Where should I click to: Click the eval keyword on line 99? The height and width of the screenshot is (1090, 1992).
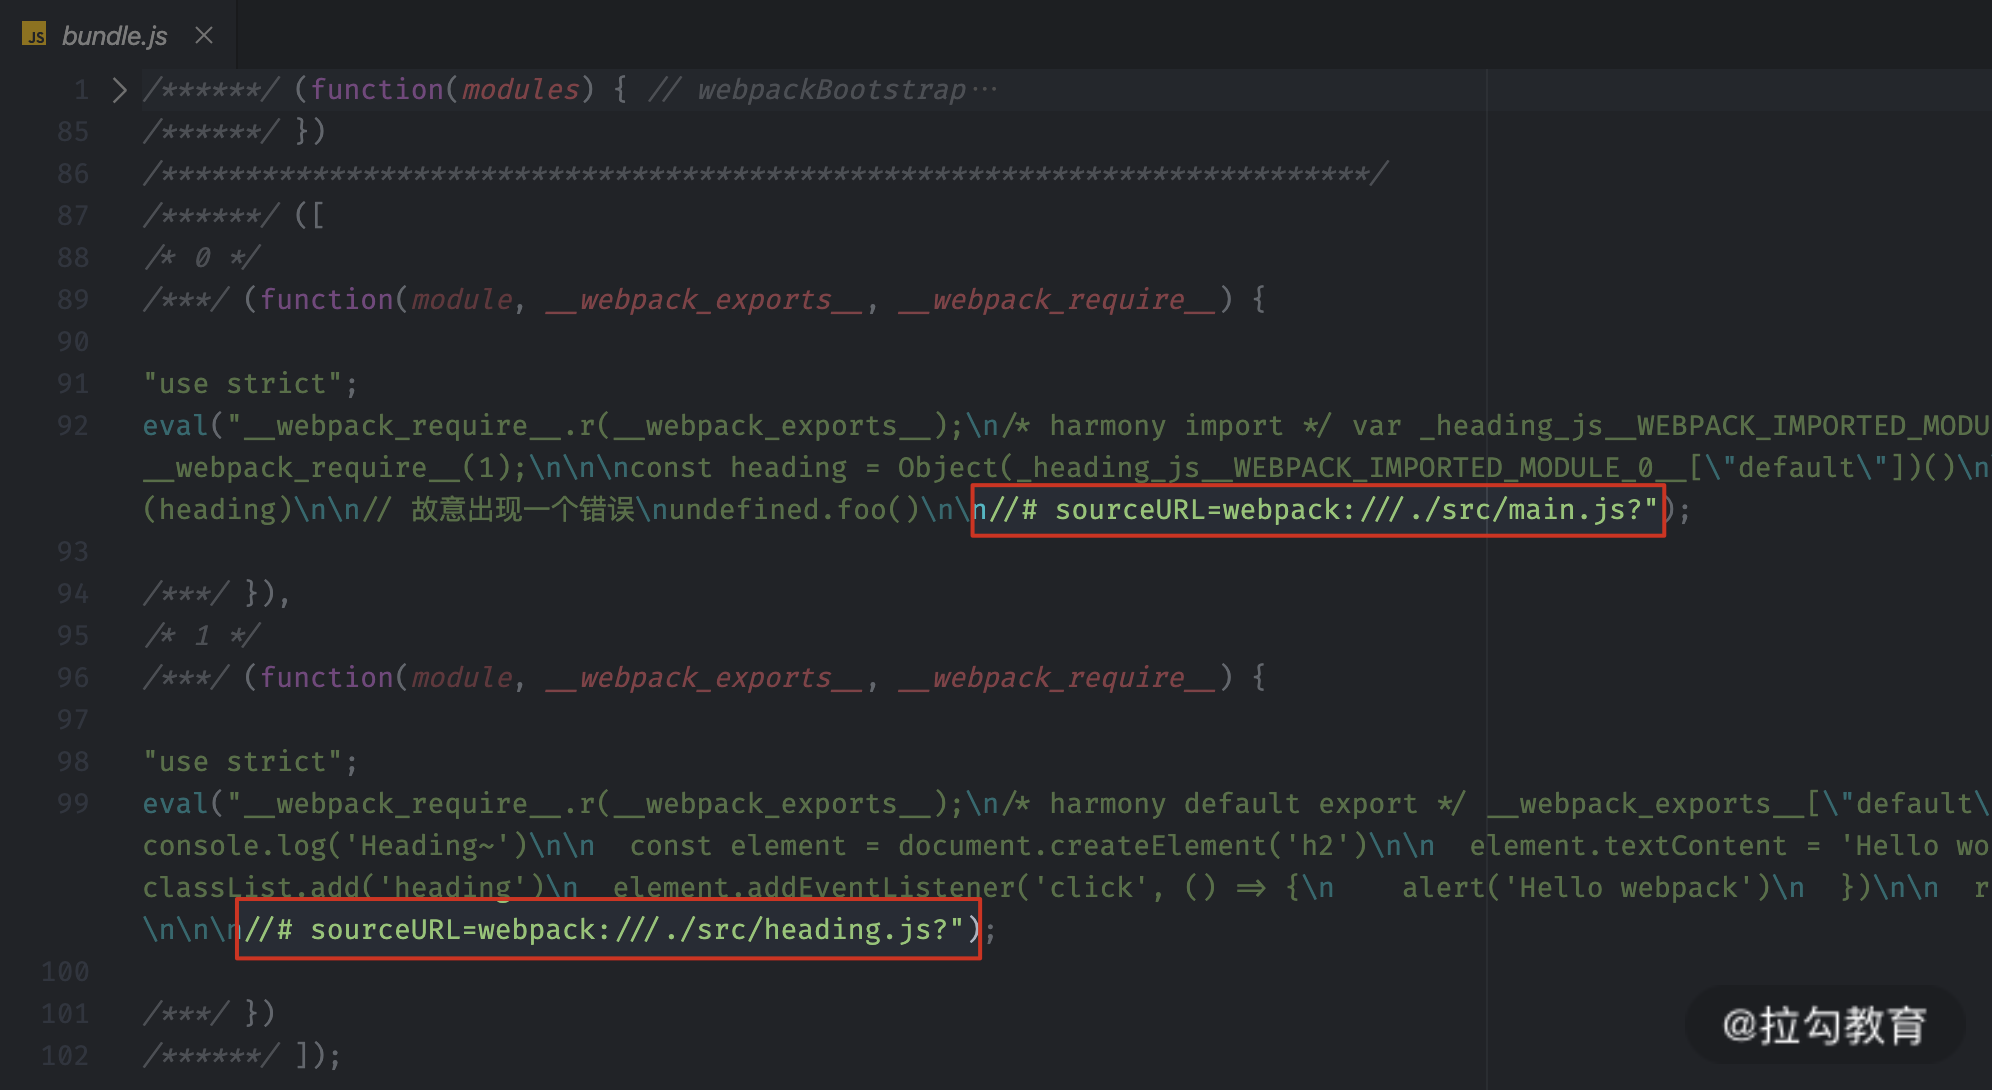pyautogui.click(x=175, y=804)
